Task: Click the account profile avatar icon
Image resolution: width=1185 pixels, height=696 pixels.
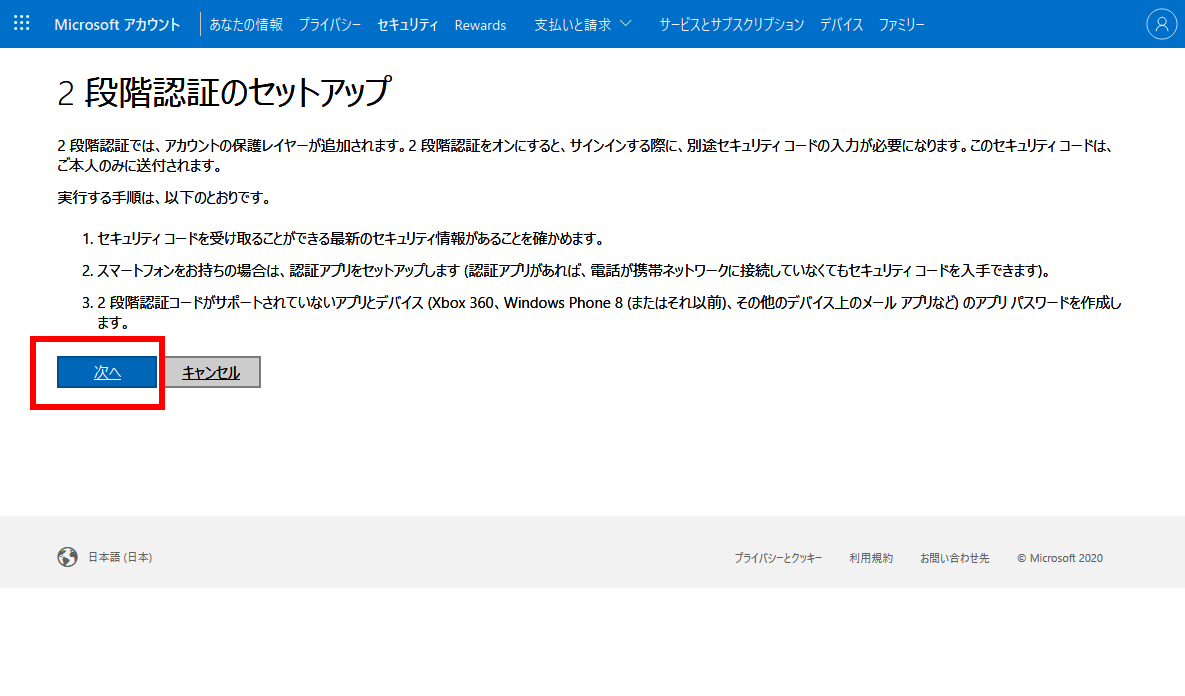Action: tap(1161, 25)
